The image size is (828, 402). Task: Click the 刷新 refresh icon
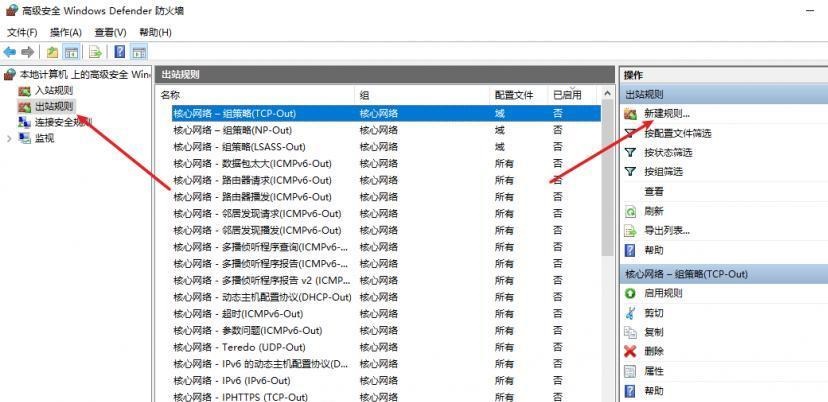[631, 211]
